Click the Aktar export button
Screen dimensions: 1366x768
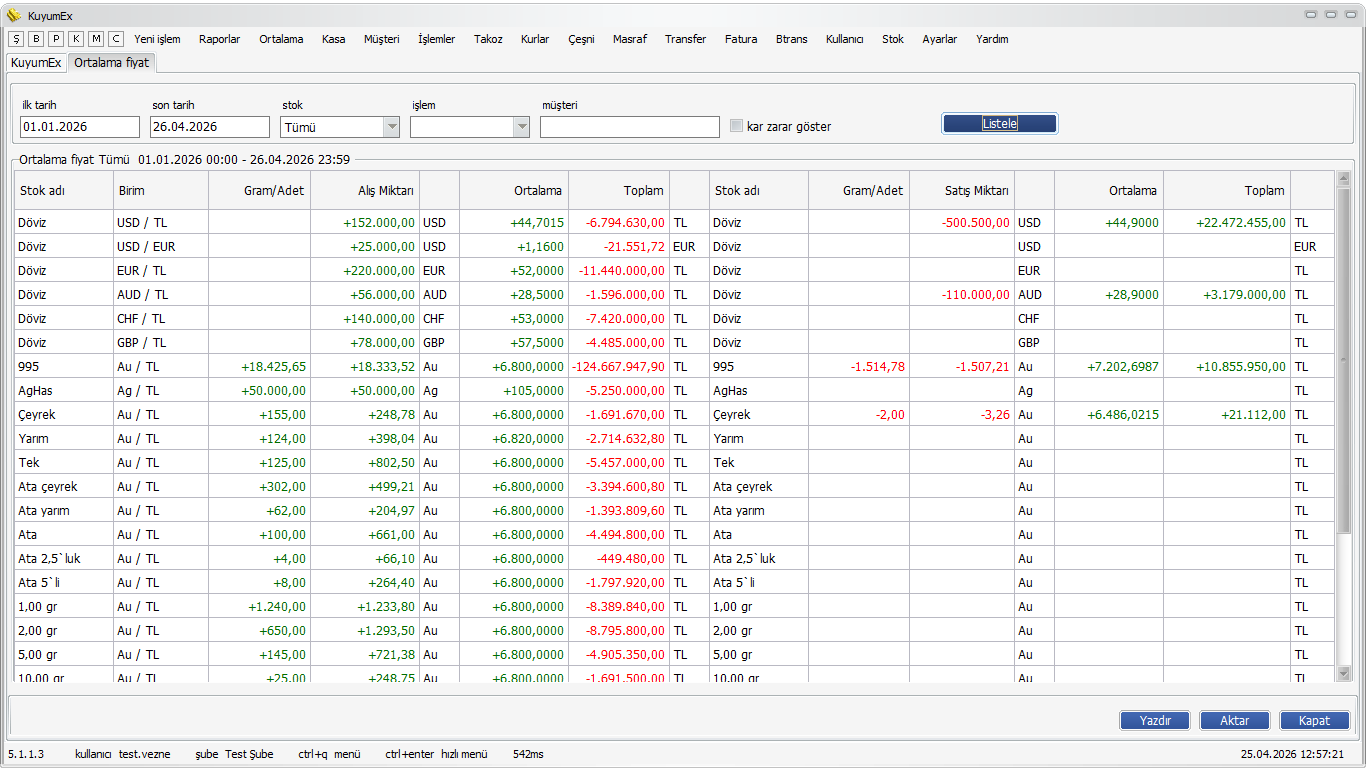tap(1234, 720)
